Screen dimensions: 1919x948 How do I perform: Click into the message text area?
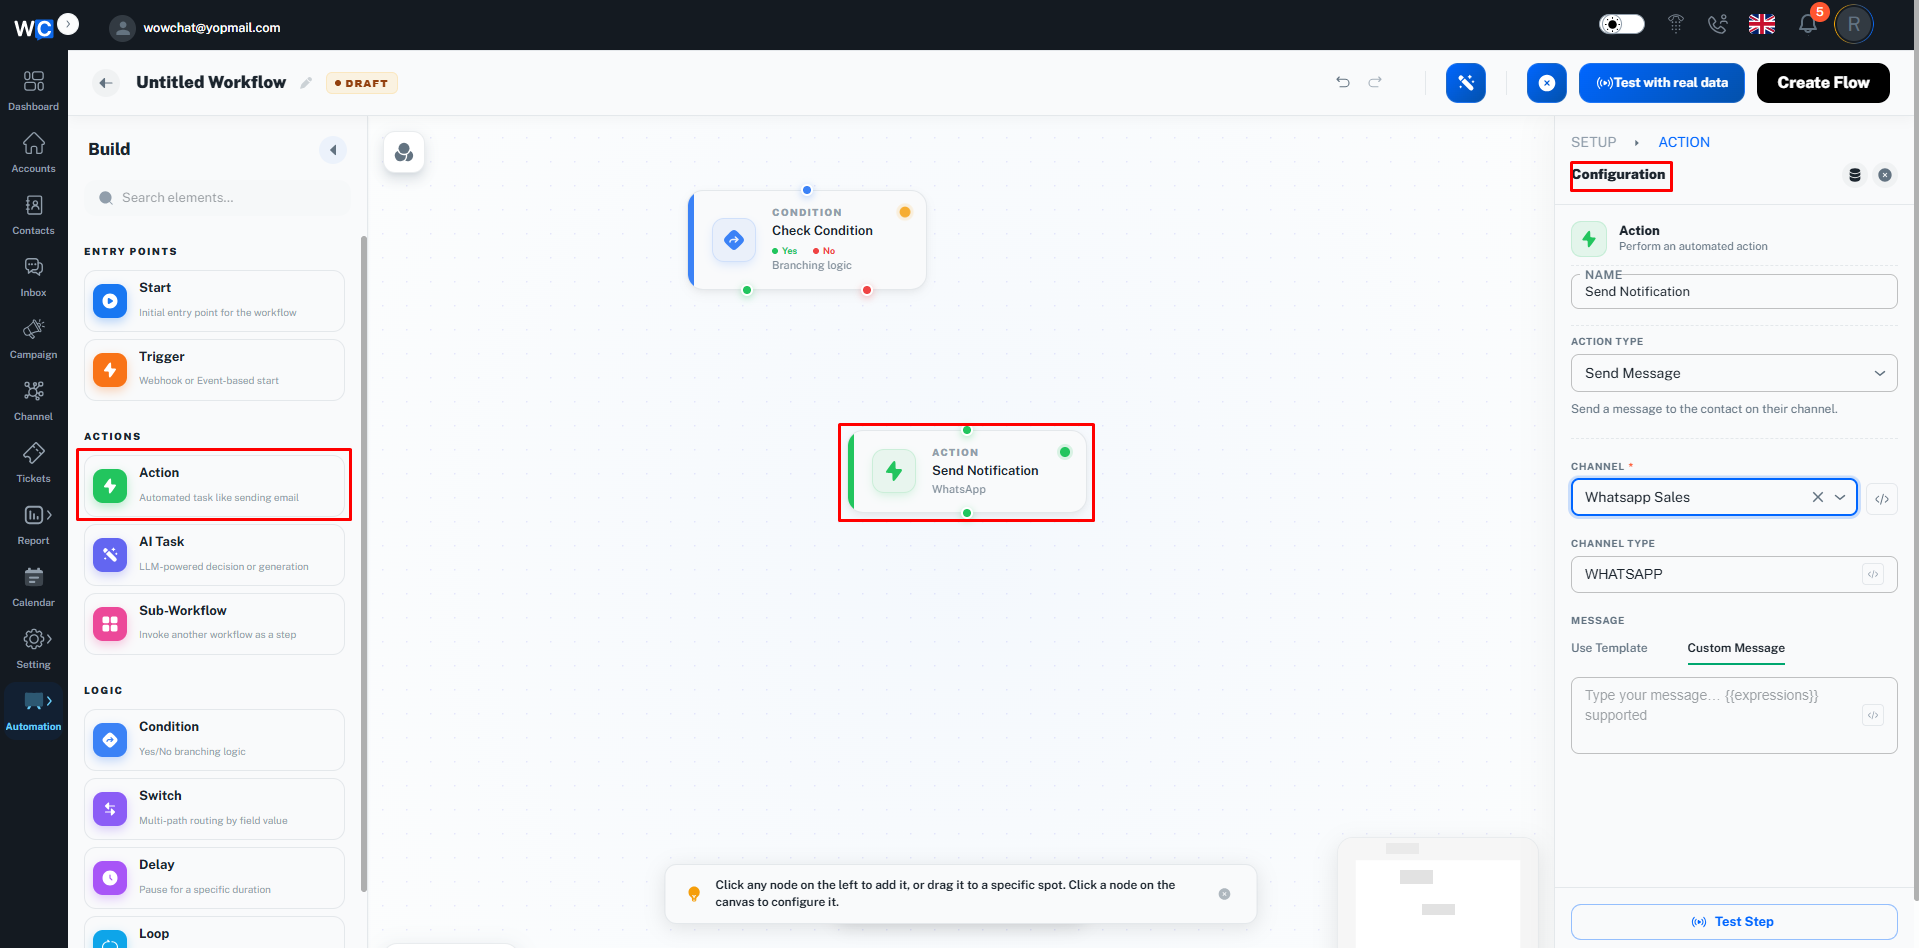pyautogui.click(x=1734, y=715)
